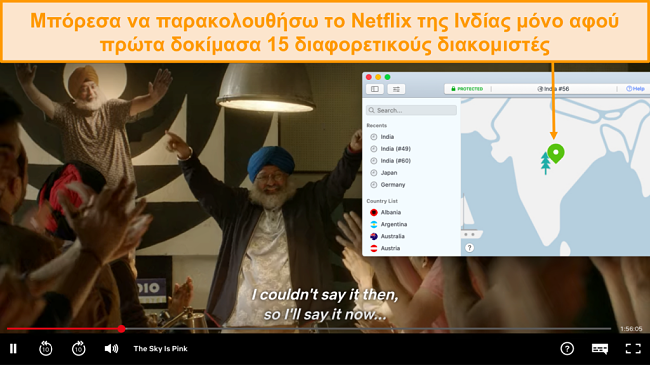Viewport: 650px width, 365px height.
Task: Choose Austria in the Country List
Action: pos(390,248)
